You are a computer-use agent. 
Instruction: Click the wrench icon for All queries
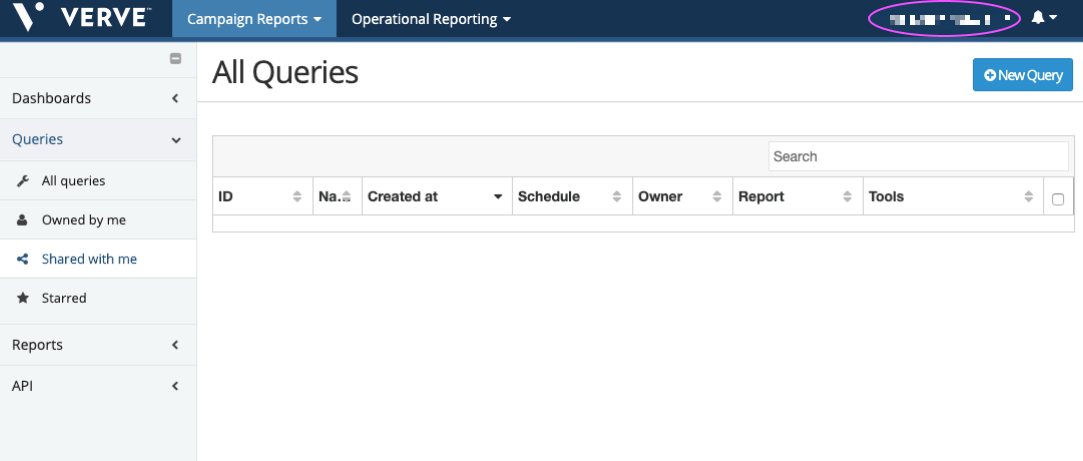[23, 181]
